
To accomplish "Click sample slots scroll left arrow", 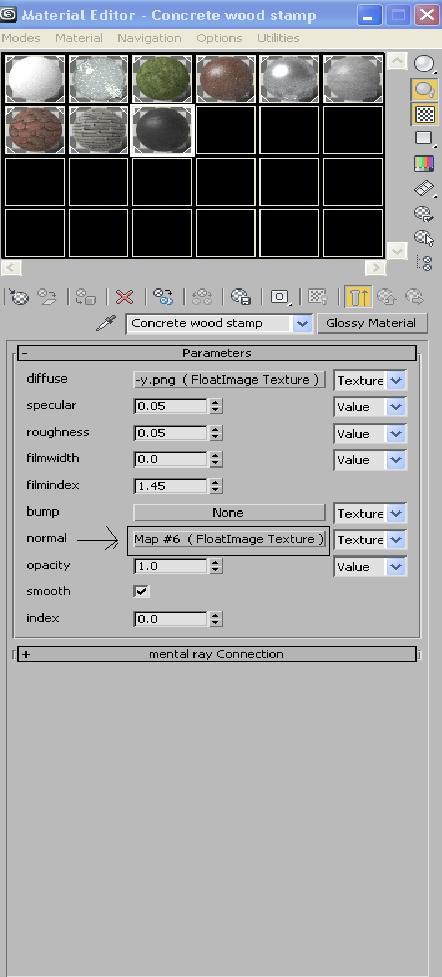I will pyautogui.click(x=12, y=268).
